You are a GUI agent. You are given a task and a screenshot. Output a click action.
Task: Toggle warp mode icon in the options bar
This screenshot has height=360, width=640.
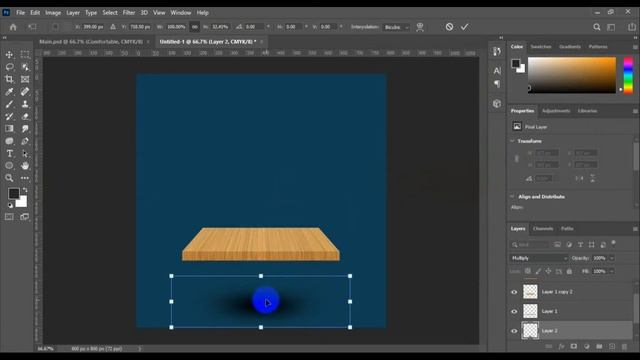coord(420,27)
